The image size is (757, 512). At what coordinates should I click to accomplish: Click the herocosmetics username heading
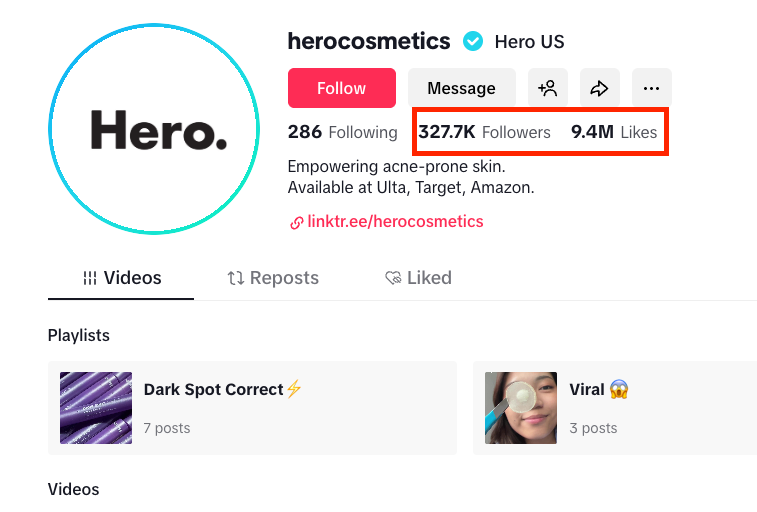[x=369, y=42]
